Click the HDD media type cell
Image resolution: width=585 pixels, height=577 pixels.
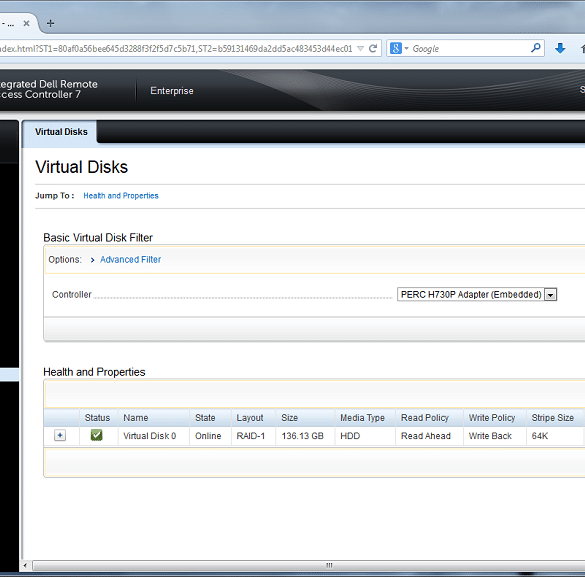(350, 436)
